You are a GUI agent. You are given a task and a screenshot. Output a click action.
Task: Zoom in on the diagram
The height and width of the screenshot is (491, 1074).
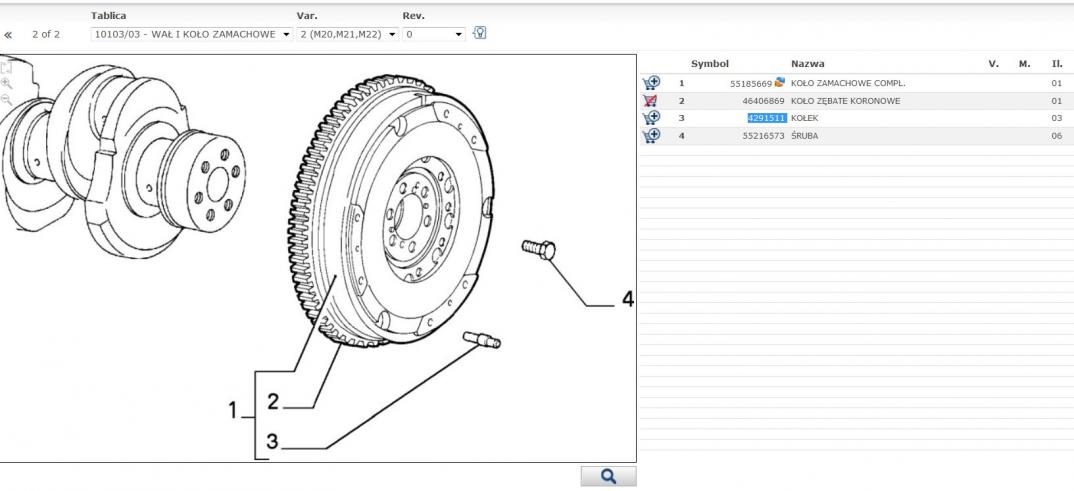pos(6,84)
